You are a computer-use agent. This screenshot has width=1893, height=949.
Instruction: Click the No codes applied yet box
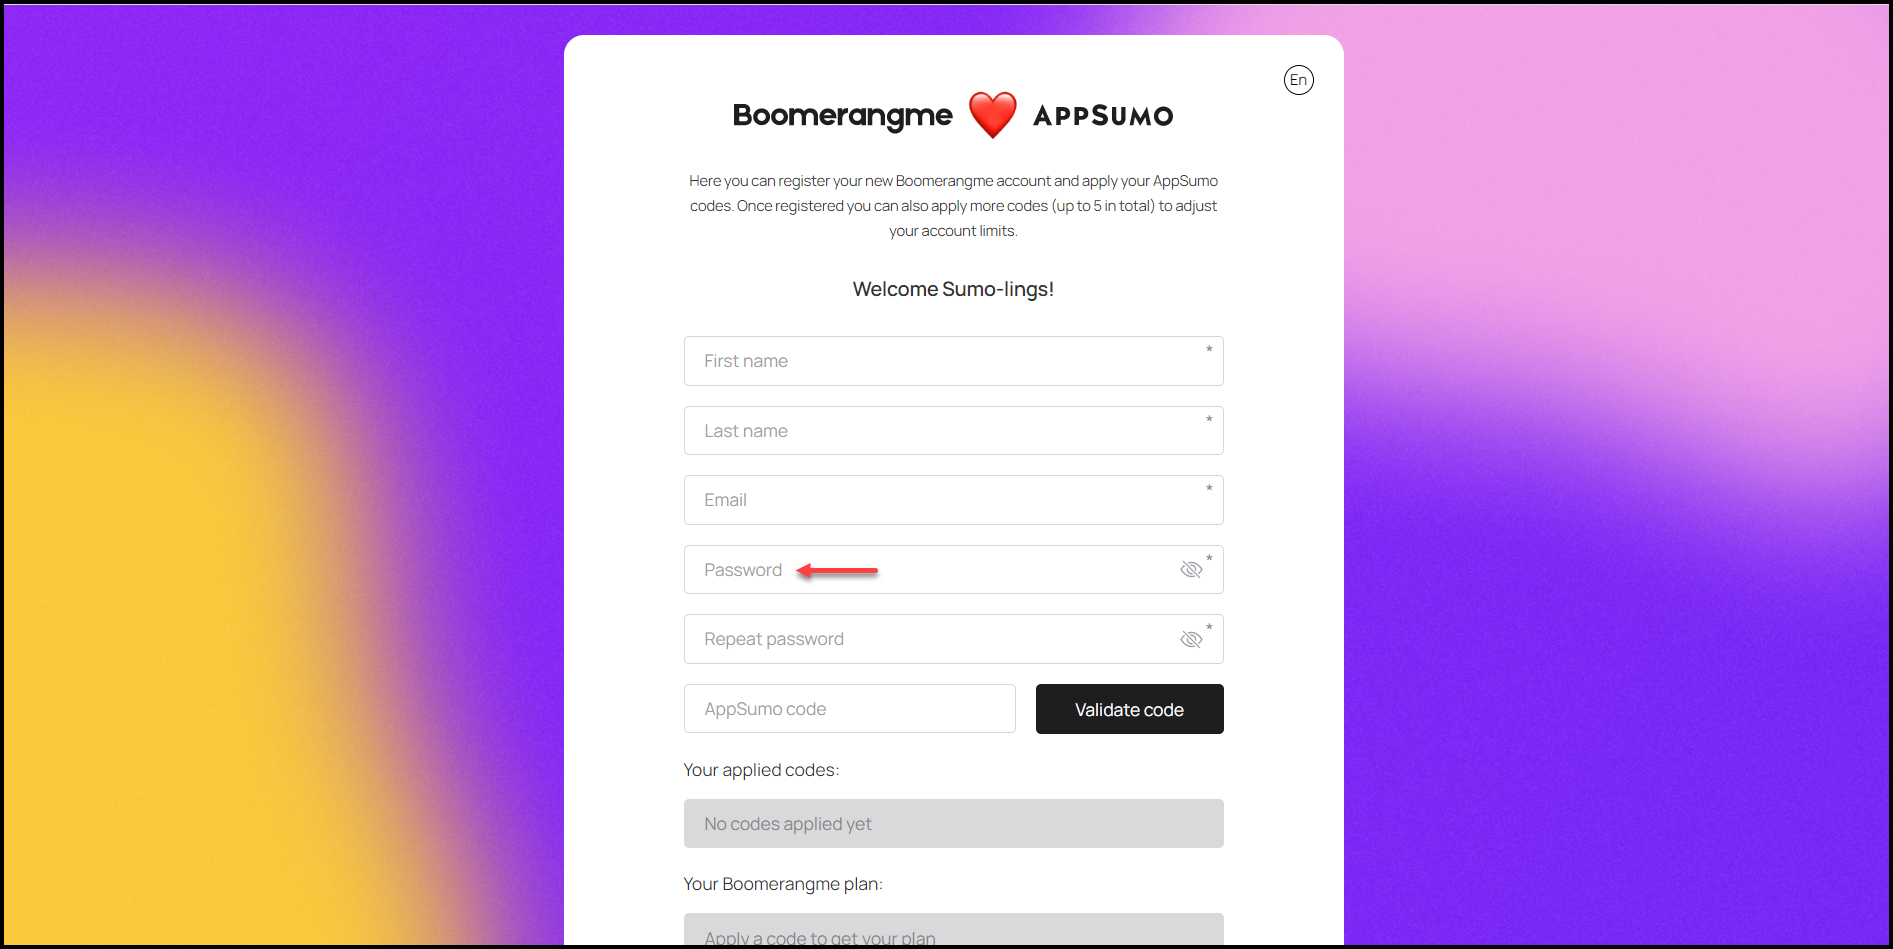pos(953,824)
